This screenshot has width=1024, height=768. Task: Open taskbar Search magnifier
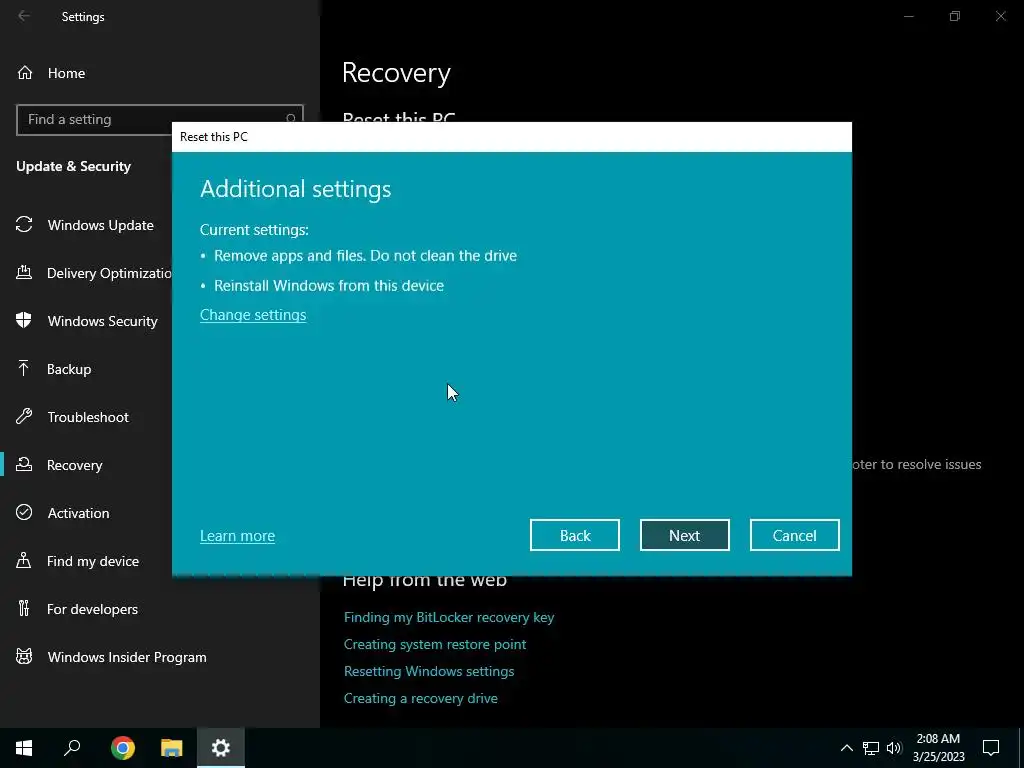(x=72, y=748)
